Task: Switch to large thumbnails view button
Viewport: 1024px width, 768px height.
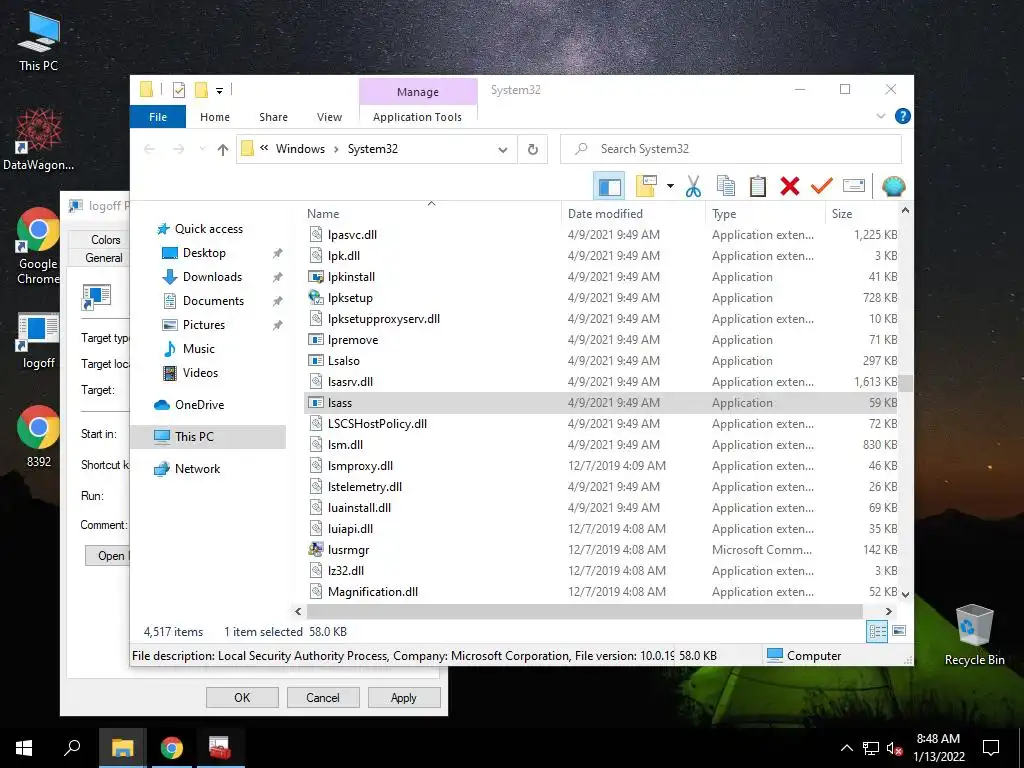Action: pos(899,631)
